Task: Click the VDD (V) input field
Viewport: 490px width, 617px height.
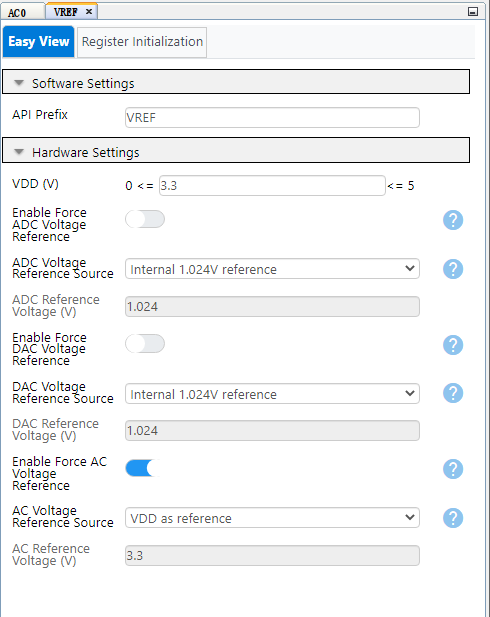Action: pyautogui.click(x=272, y=185)
